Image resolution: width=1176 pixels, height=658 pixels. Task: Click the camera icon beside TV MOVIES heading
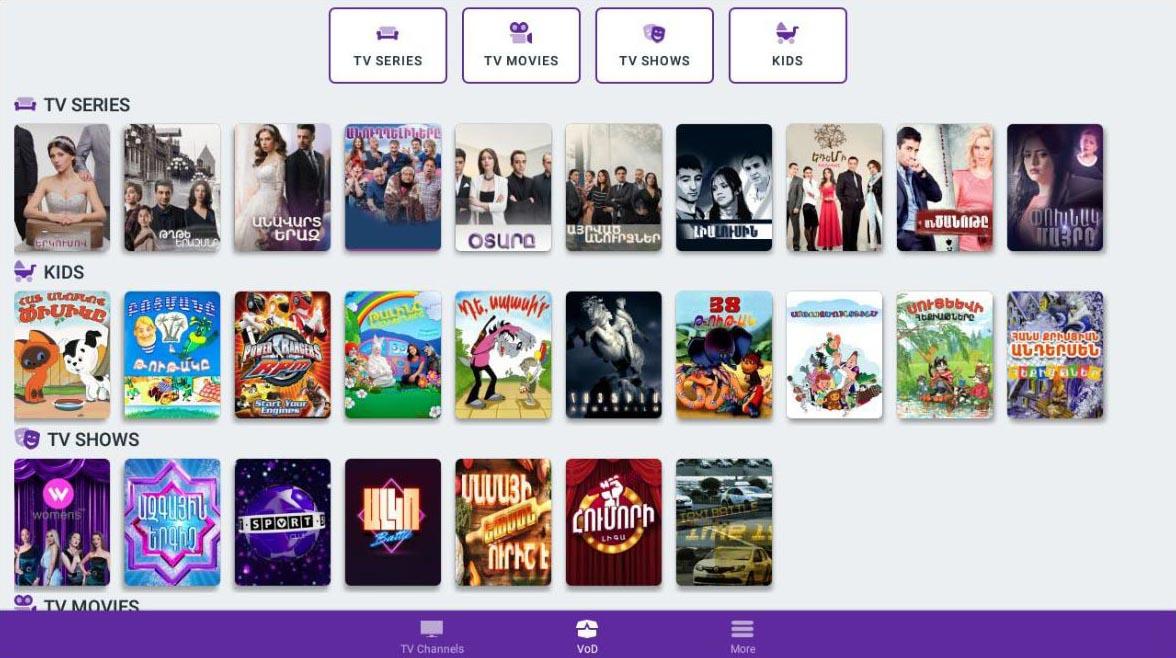click(x=25, y=602)
